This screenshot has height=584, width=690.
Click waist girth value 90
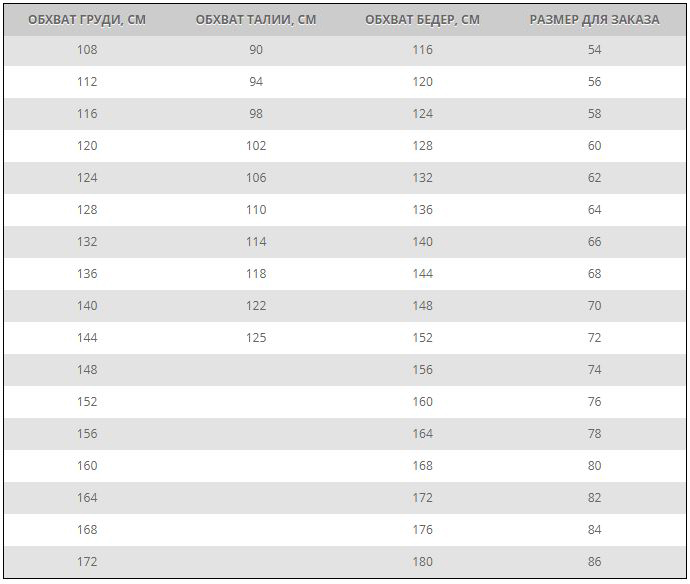tap(256, 50)
